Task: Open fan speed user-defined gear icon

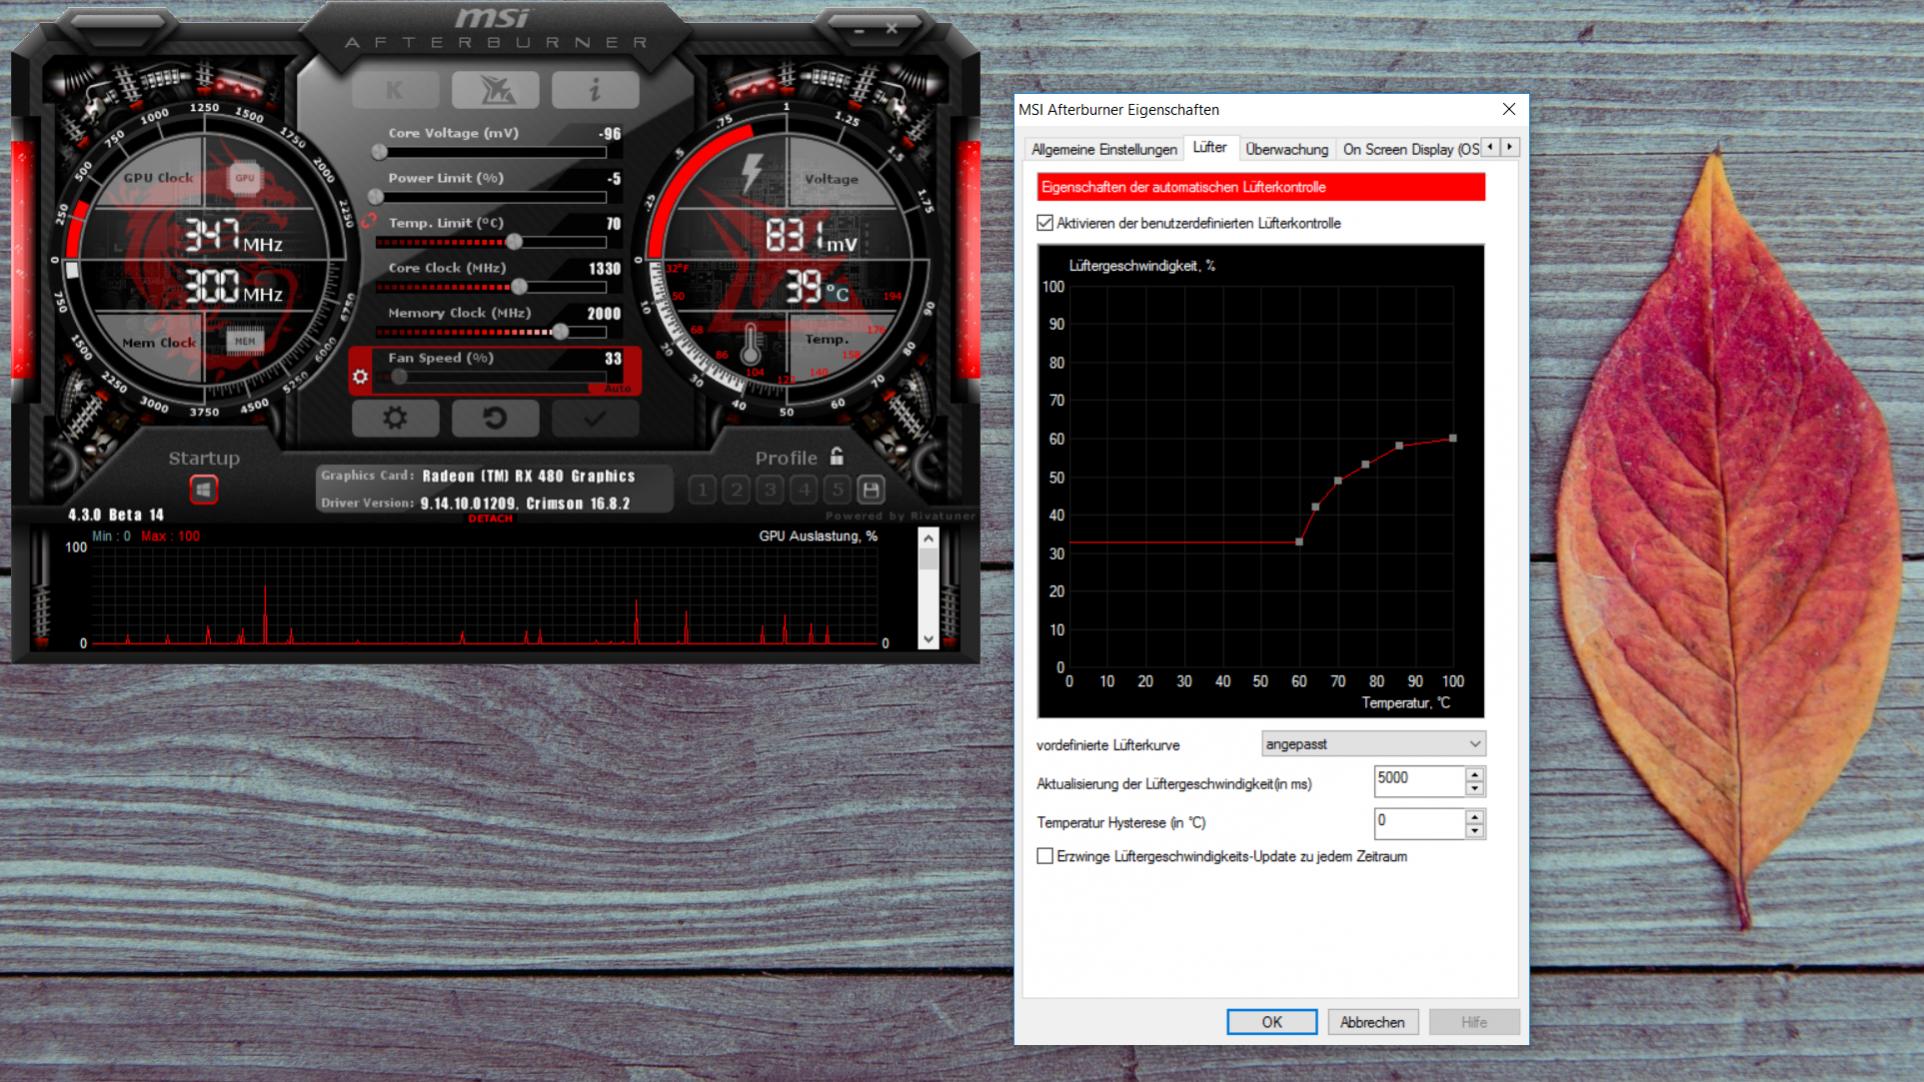Action: click(360, 377)
